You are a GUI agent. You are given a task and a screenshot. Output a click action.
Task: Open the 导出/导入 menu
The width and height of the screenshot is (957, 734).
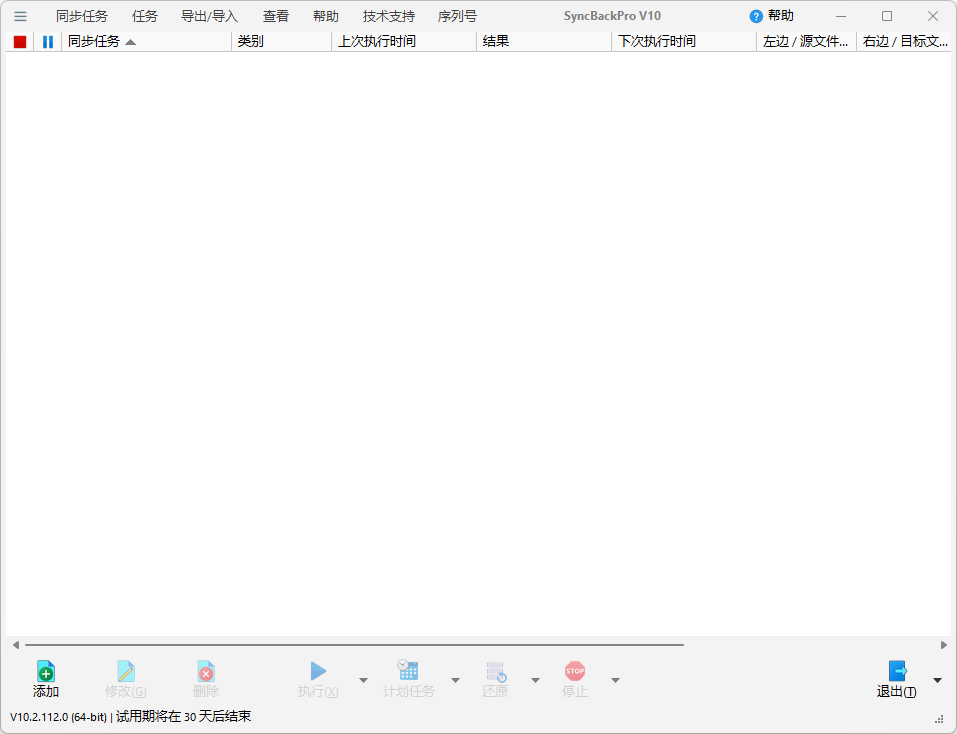point(209,16)
